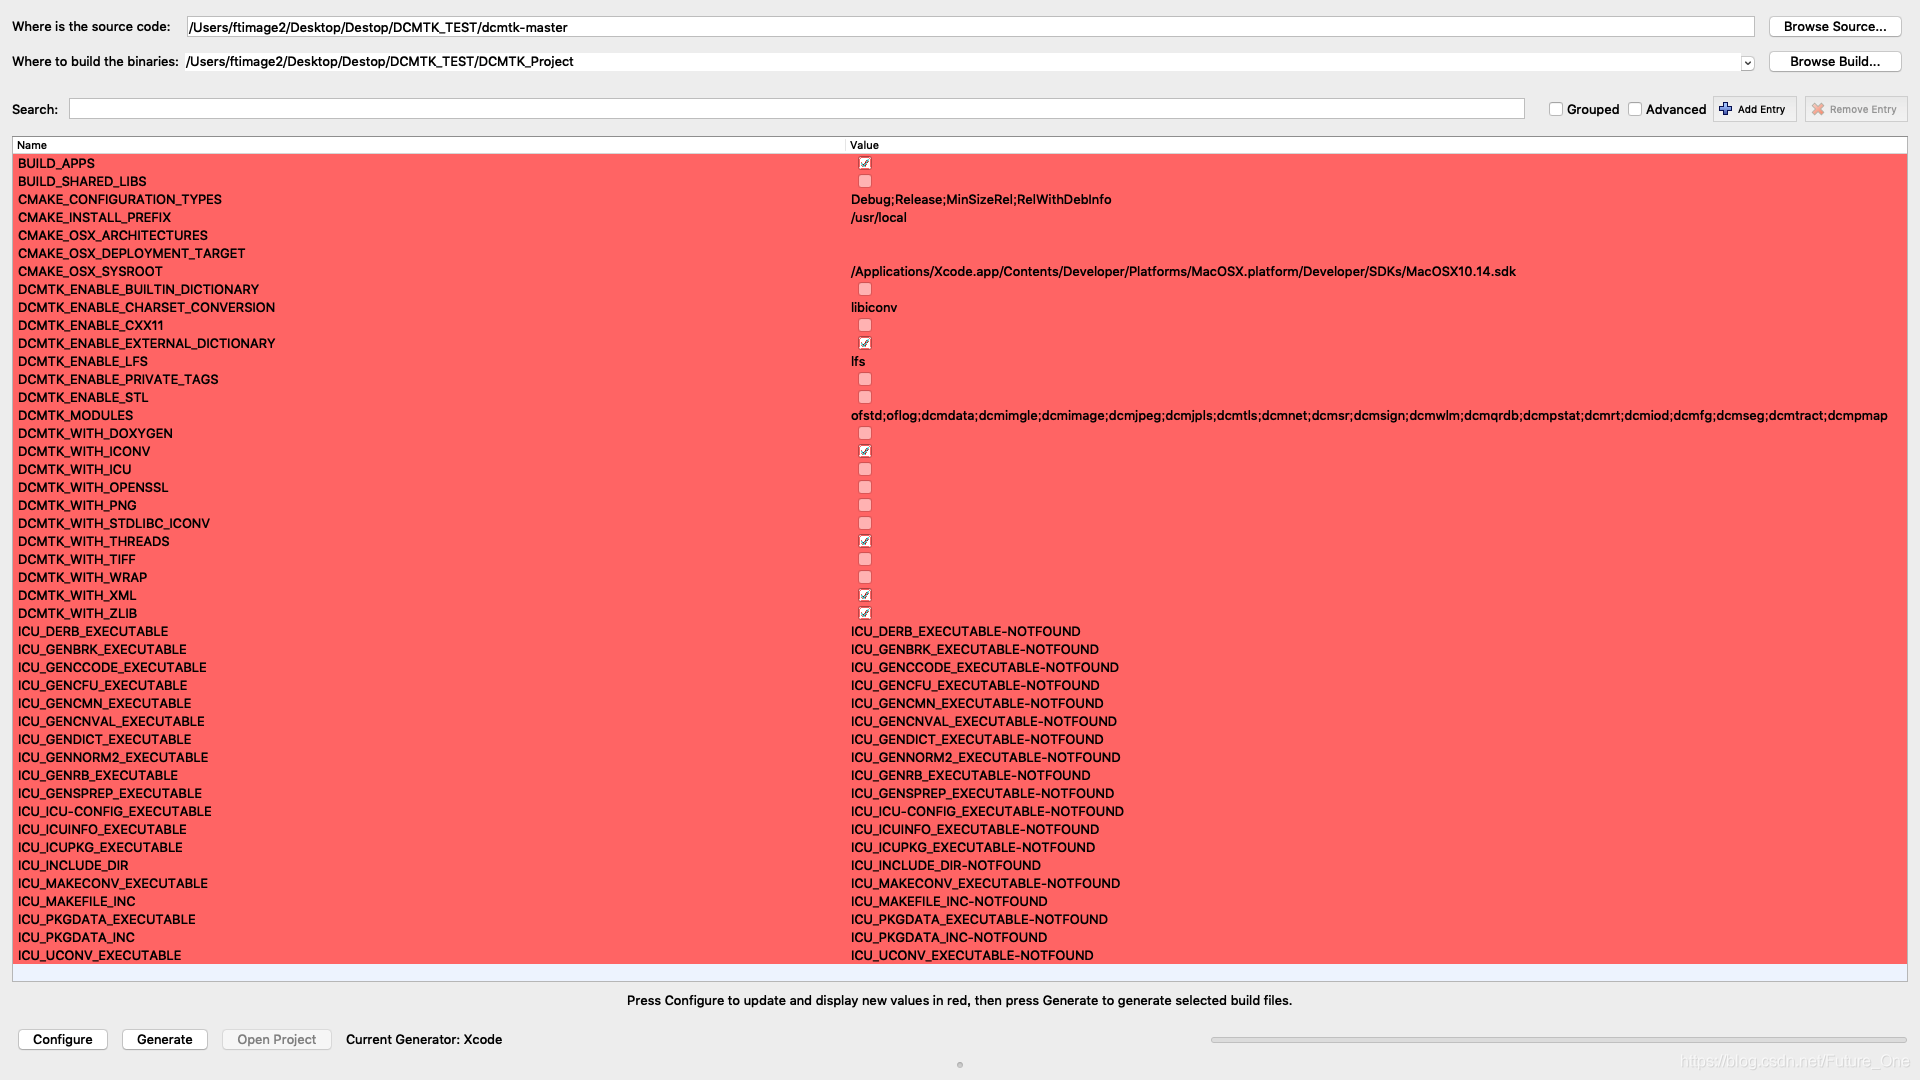Select the ICU_GENNORM2_EXECUTABLE name cell
The image size is (1920, 1080).
(x=113, y=757)
